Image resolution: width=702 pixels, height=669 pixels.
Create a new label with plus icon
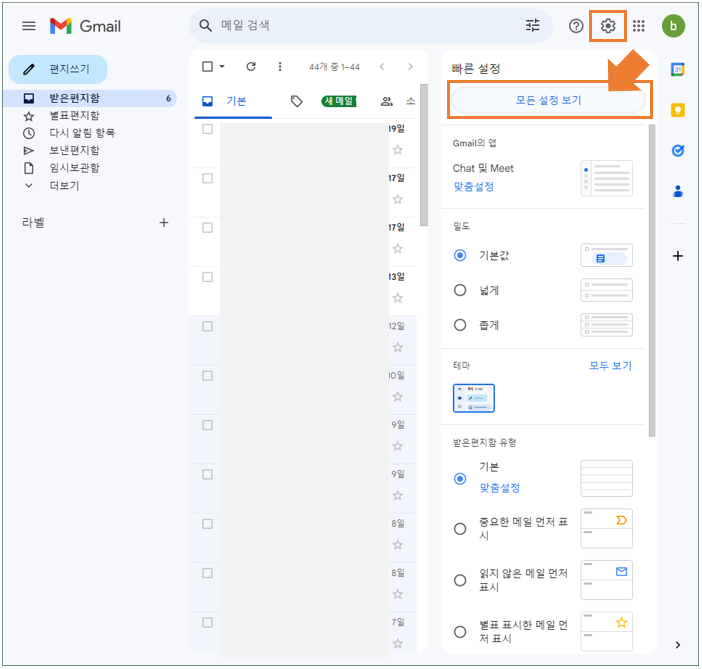[164, 223]
